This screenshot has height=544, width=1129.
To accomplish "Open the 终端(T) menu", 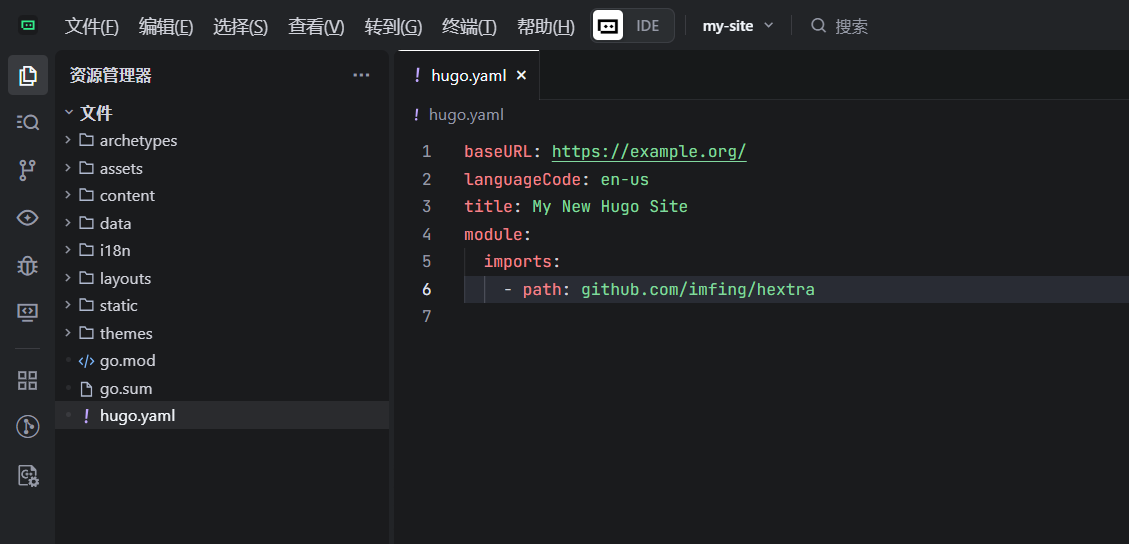I will (469, 27).
